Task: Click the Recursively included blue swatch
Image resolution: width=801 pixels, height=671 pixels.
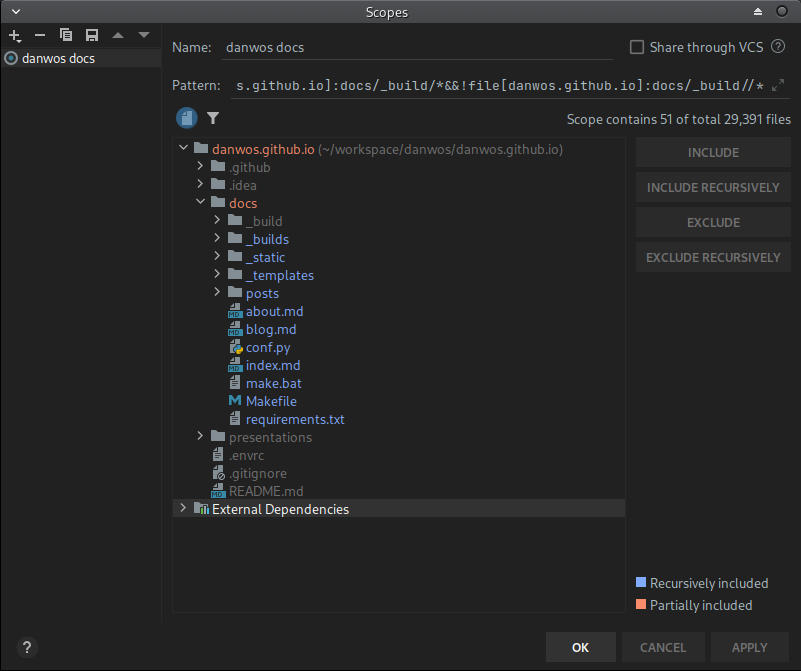Action: click(x=641, y=583)
